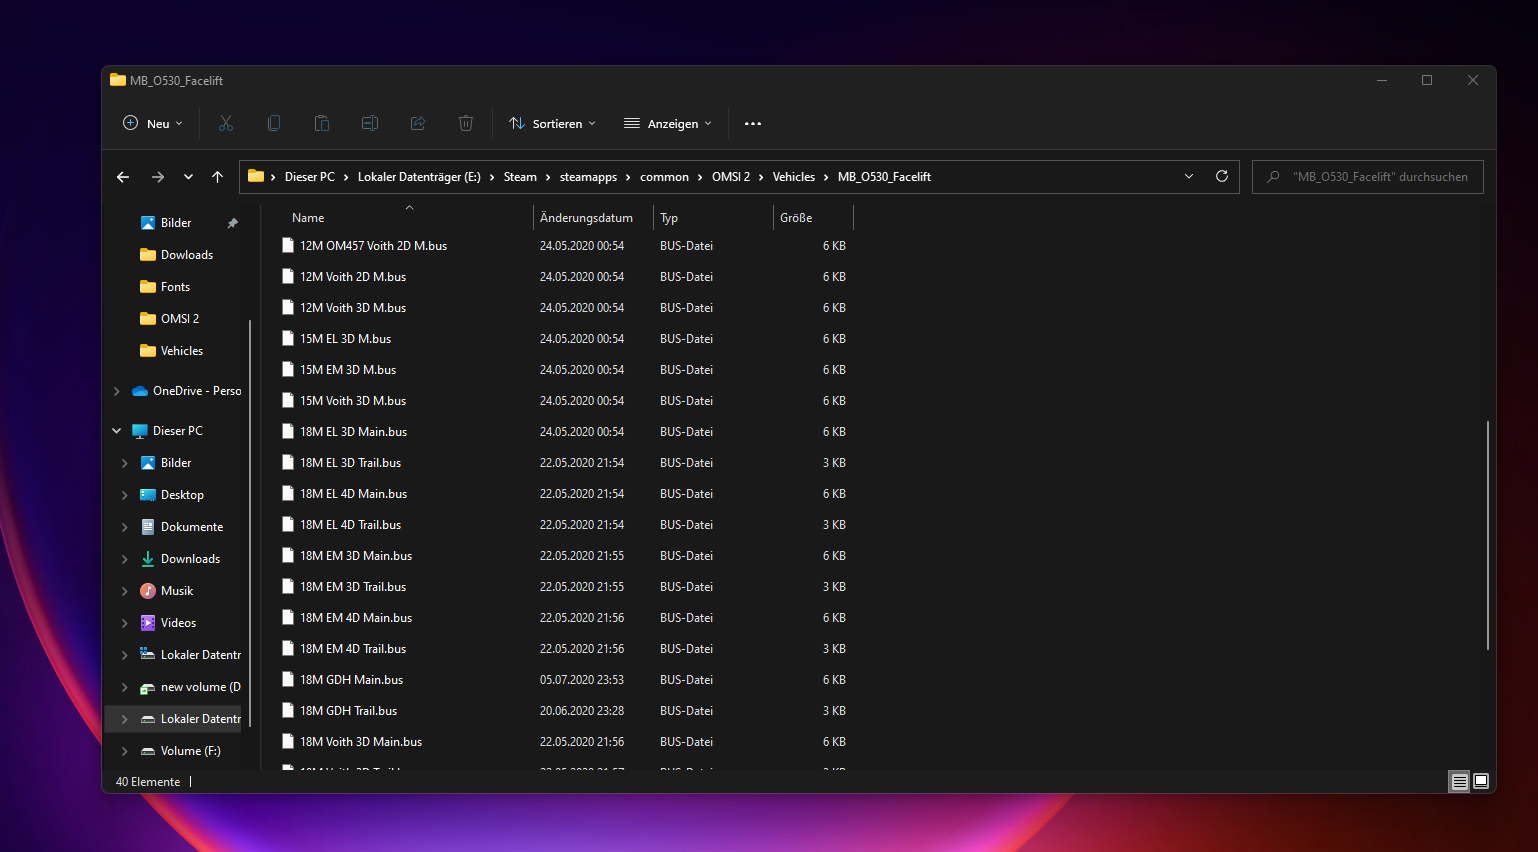Click the Rename icon in toolbar
Screen dimensions: 1538x852
370,123
